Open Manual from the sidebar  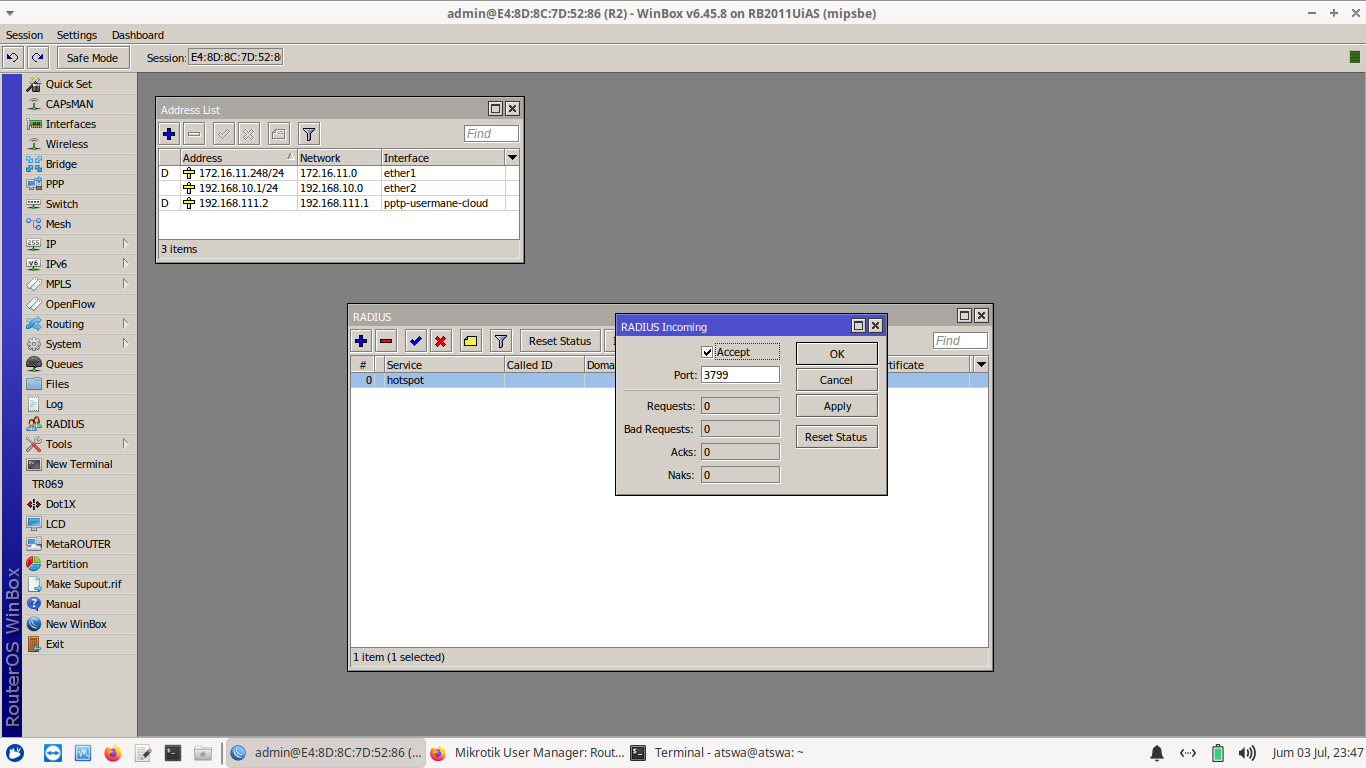80,604
